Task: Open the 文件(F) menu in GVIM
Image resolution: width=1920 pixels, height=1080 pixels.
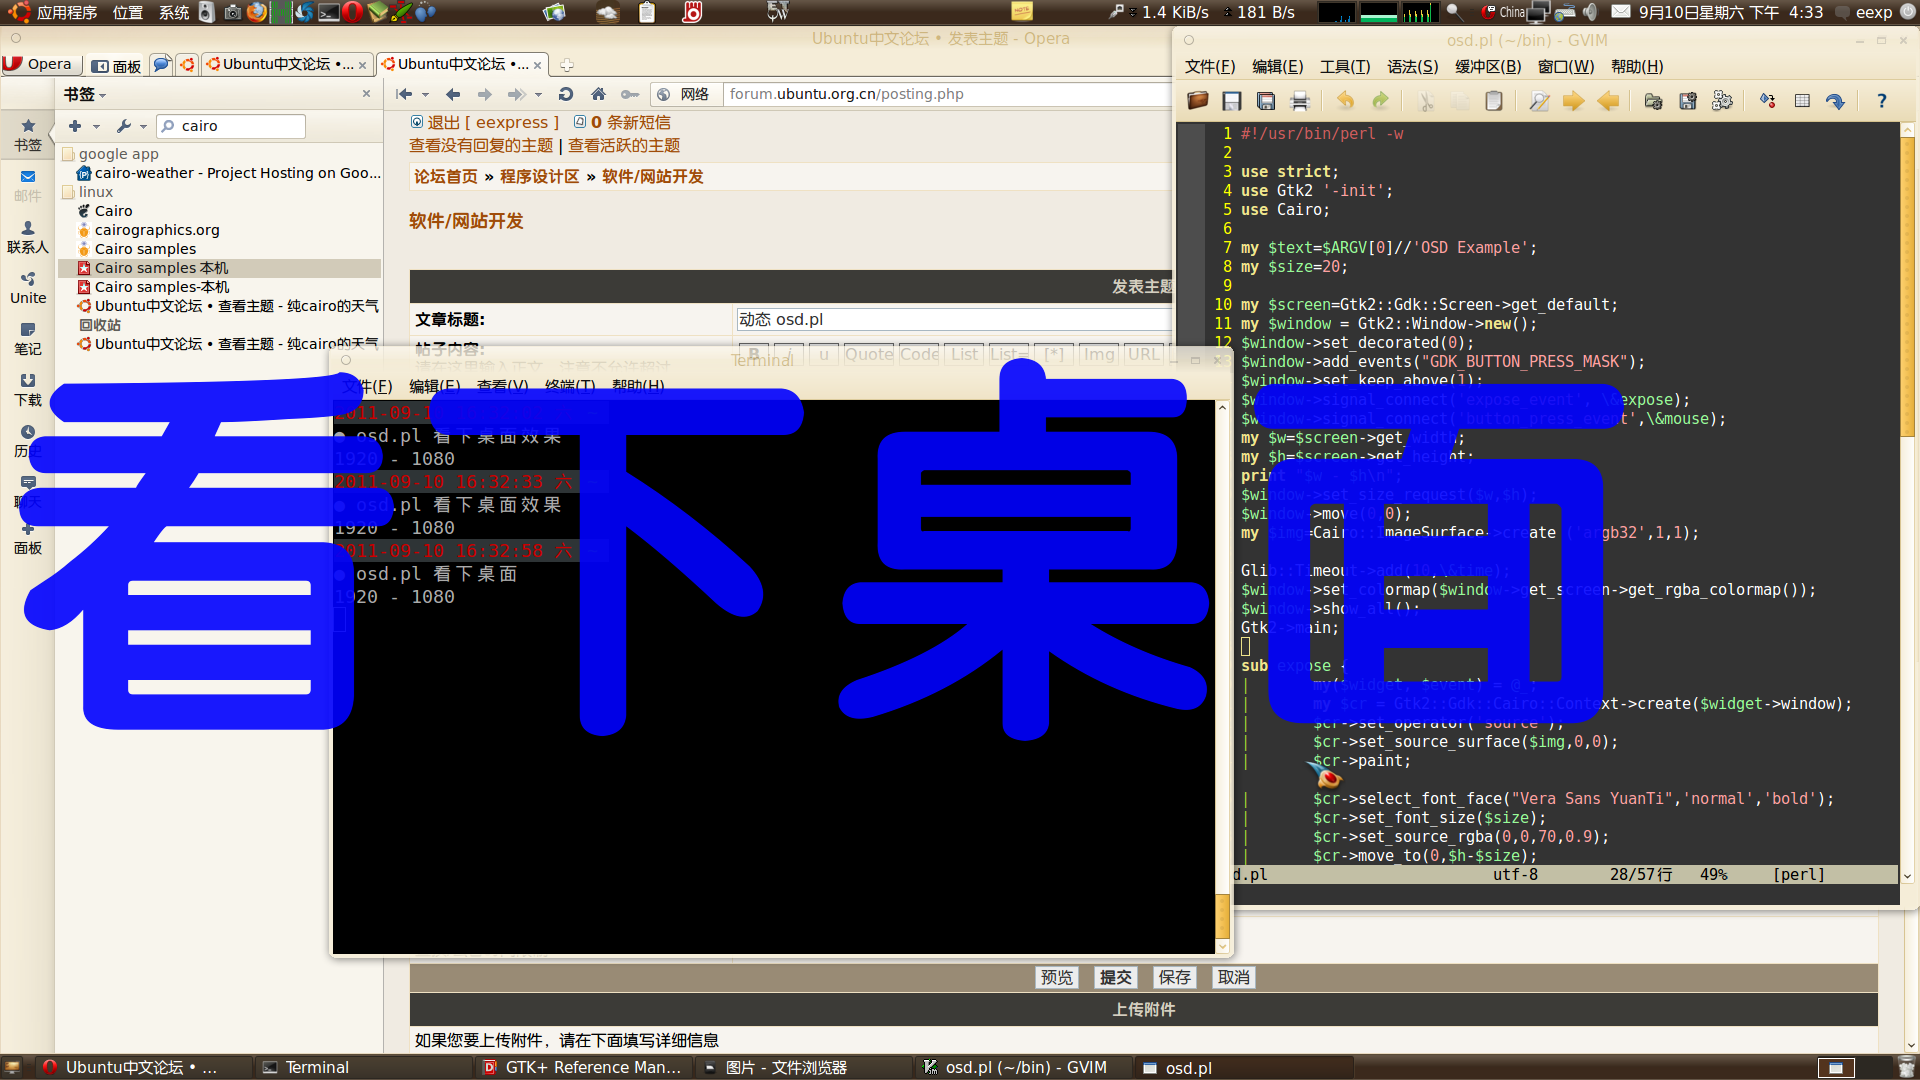Action: pos(1210,67)
